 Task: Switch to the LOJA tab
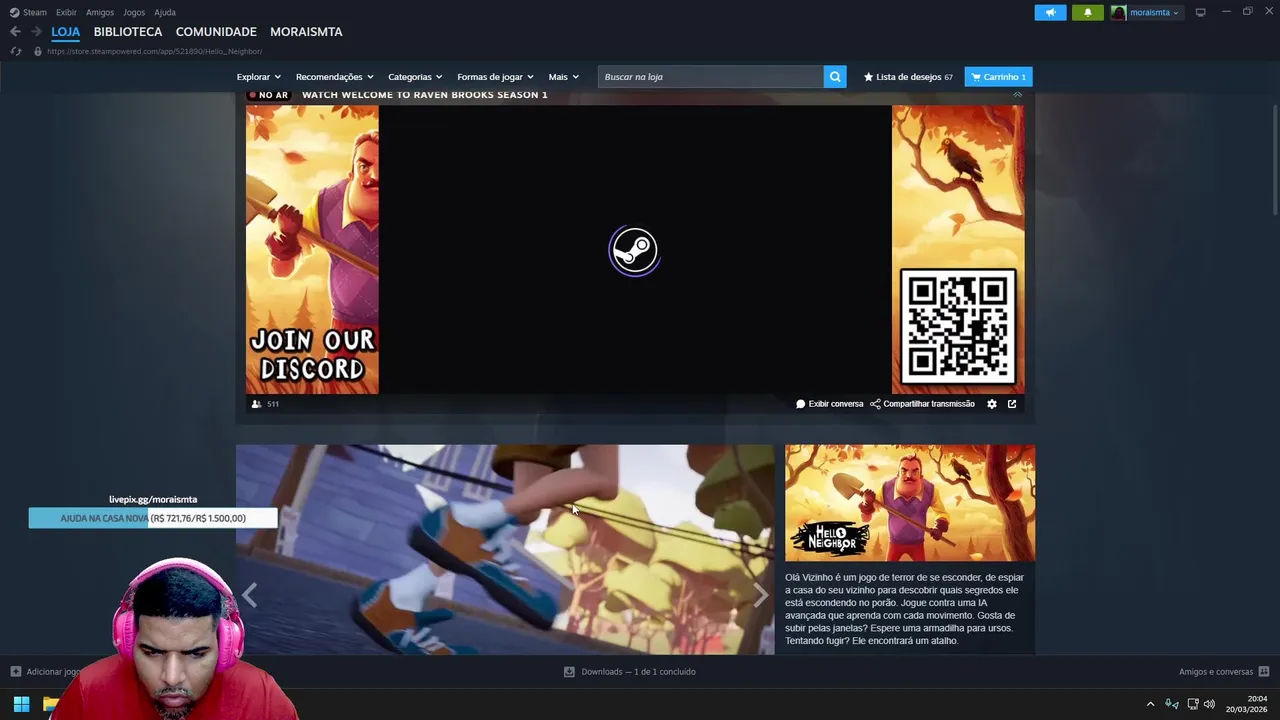66,32
